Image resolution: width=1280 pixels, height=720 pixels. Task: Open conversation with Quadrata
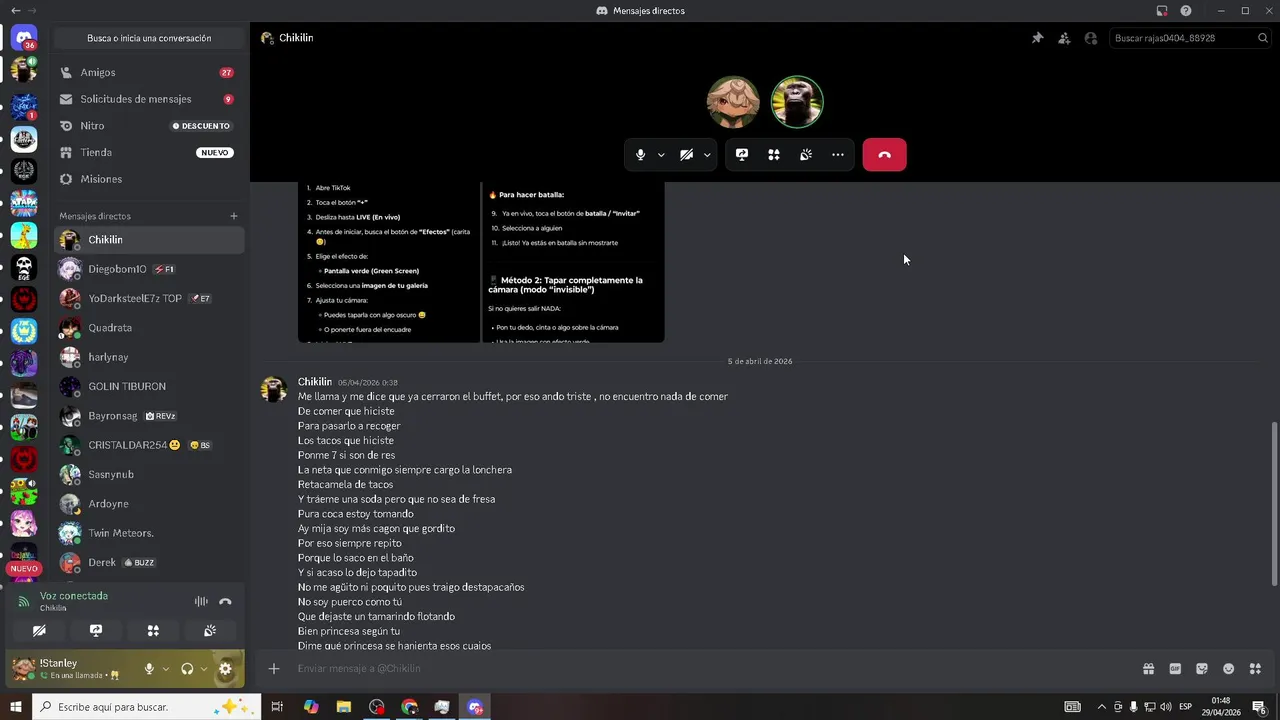[149, 328]
